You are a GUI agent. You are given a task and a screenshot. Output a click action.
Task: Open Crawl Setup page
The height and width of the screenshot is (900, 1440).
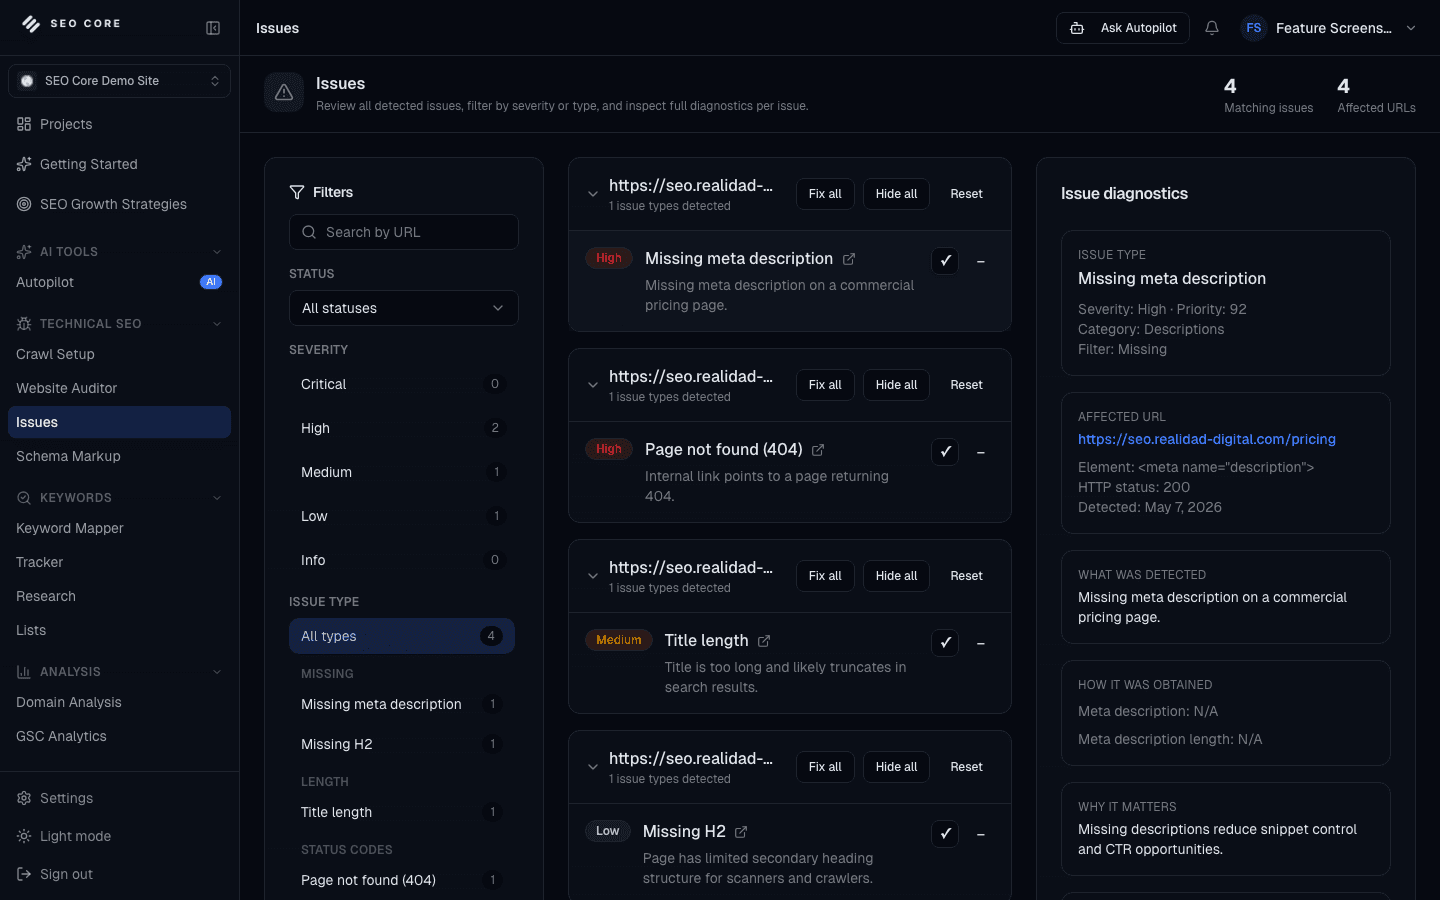tap(119, 354)
